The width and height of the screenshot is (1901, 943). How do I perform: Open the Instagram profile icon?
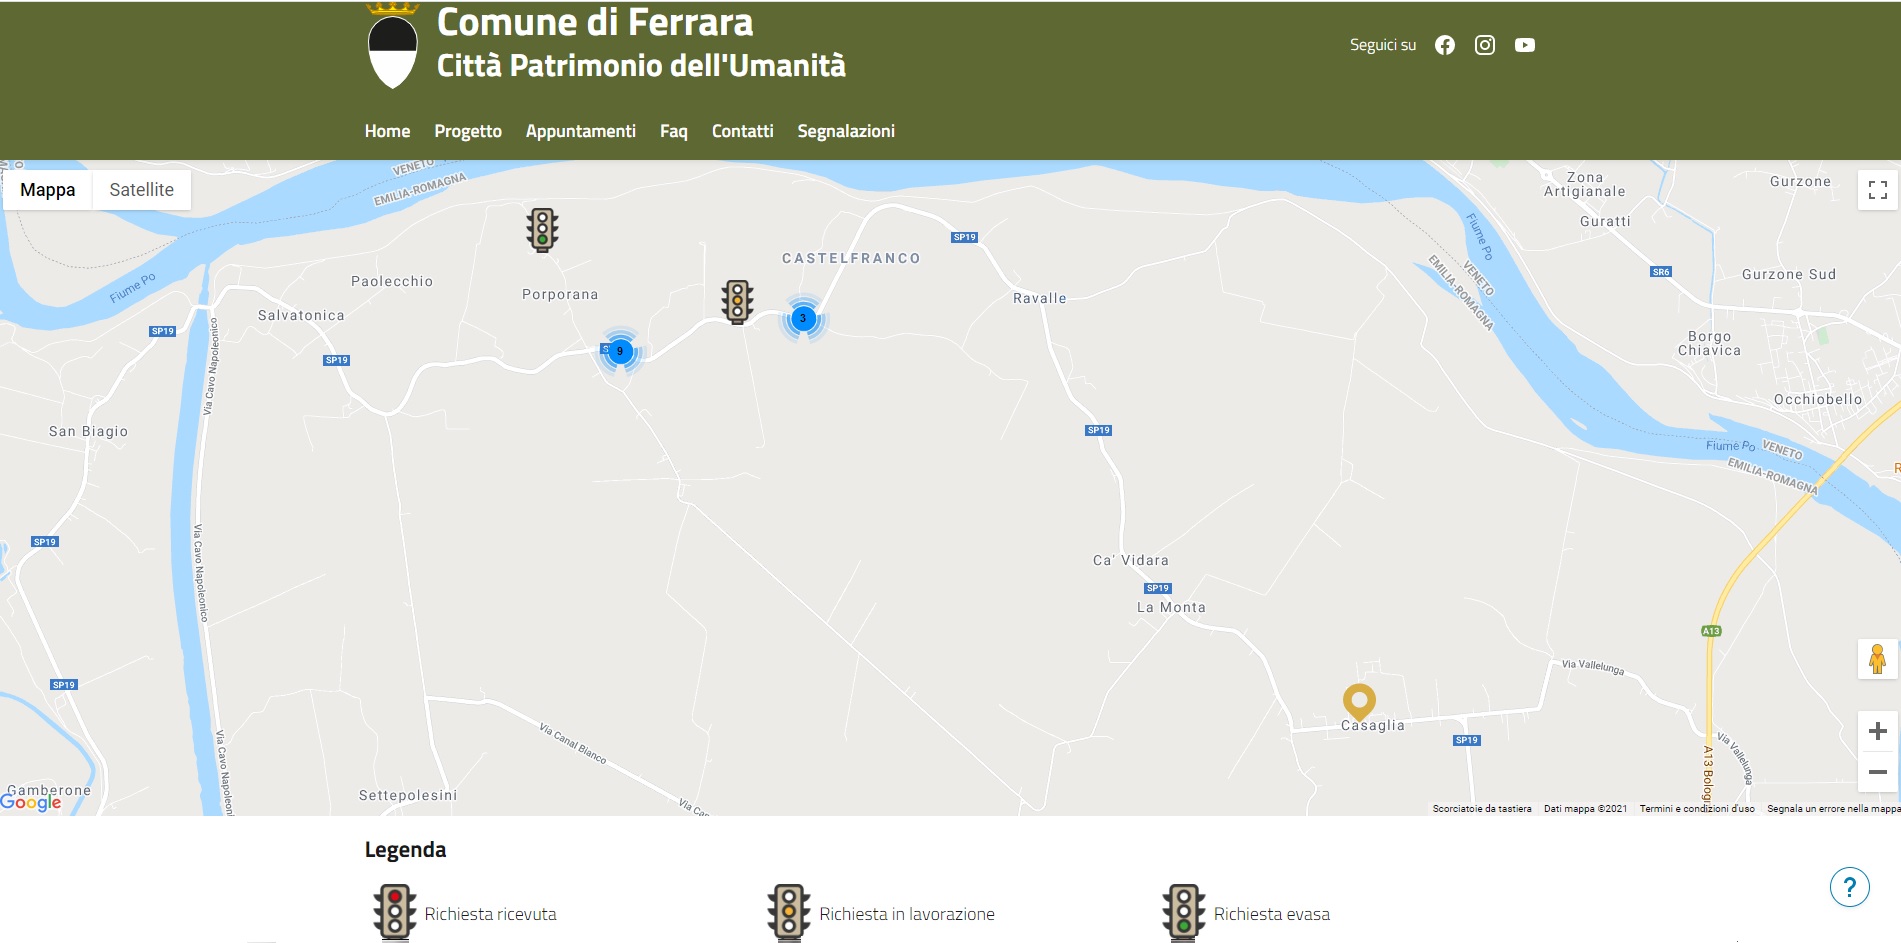point(1485,45)
